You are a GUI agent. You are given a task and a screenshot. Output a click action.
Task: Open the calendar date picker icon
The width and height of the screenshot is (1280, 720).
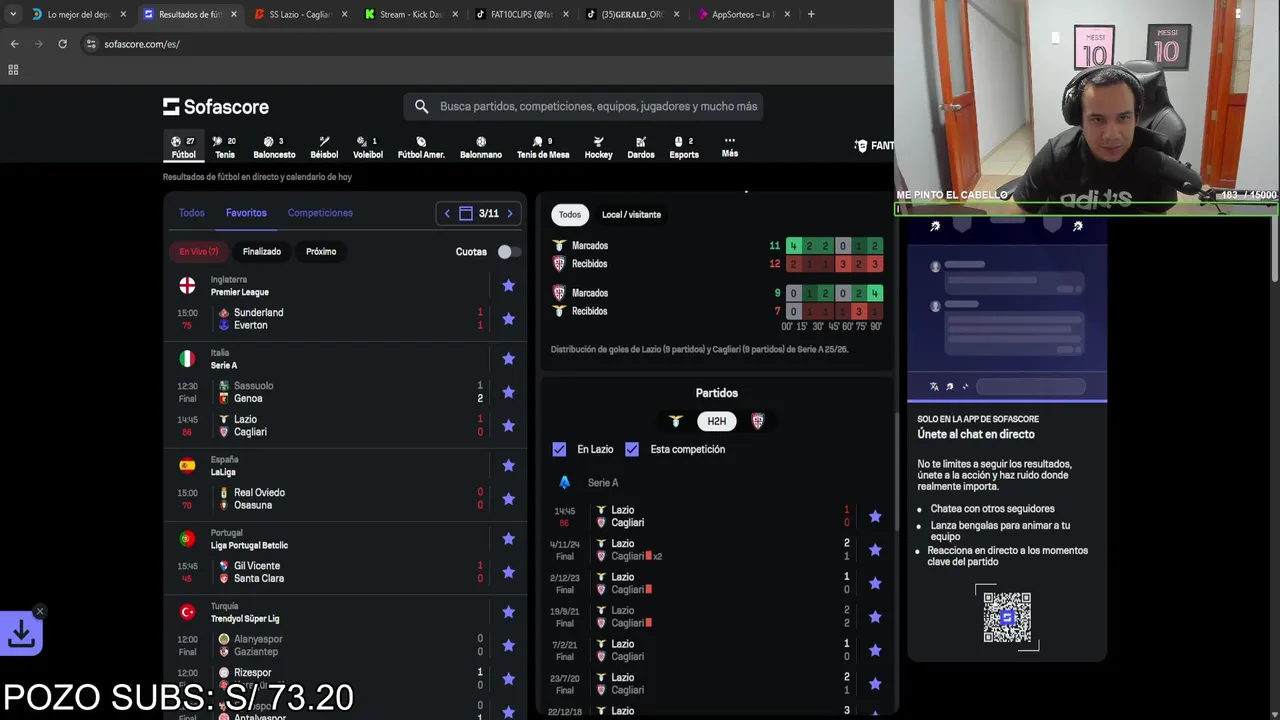[x=465, y=213]
